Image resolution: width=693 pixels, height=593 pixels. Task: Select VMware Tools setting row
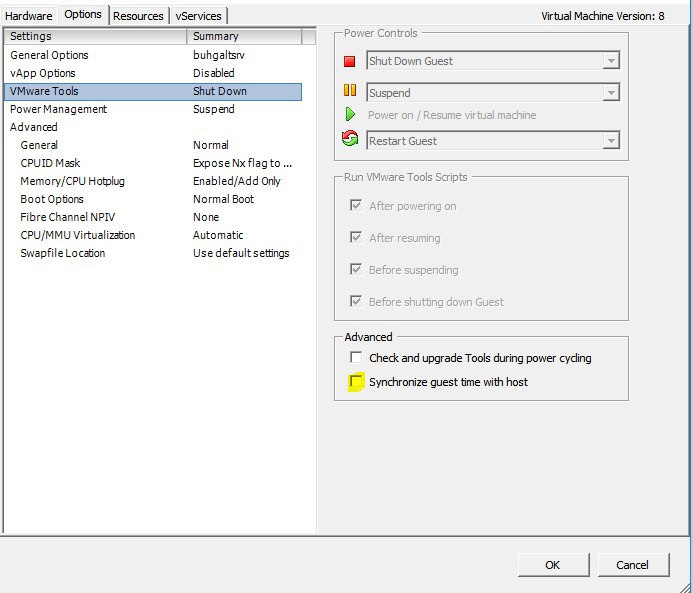point(153,91)
